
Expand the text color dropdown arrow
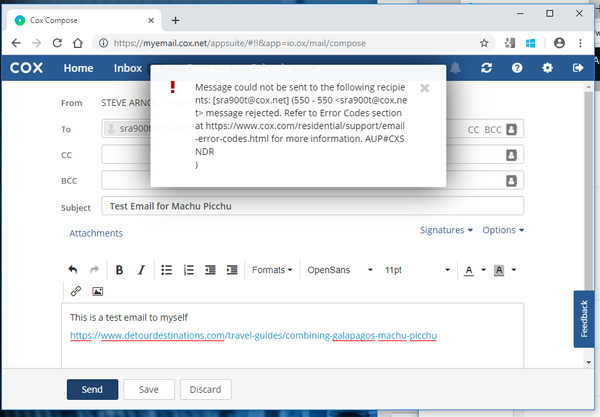click(483, 270)
